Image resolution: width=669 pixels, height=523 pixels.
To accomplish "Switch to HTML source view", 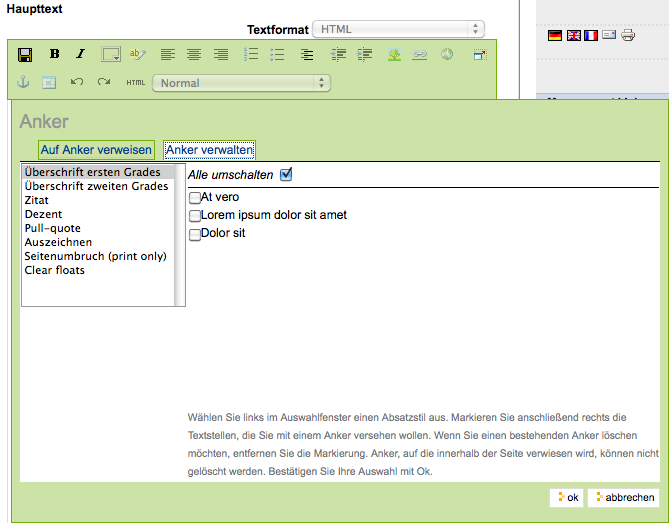I will point(136,83).
